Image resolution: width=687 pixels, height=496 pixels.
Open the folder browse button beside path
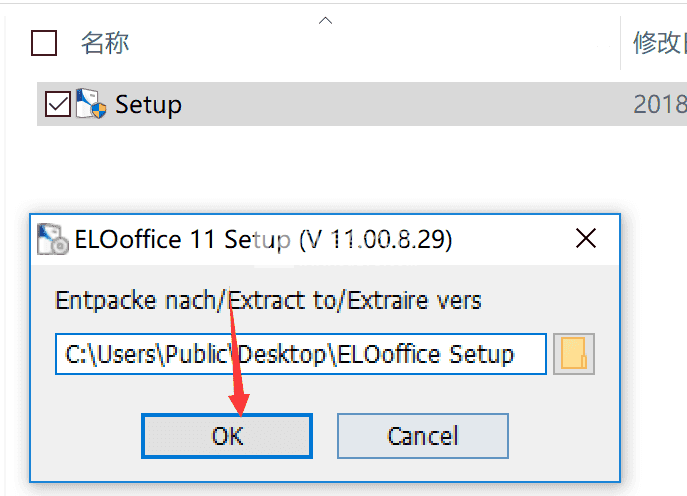574,354
